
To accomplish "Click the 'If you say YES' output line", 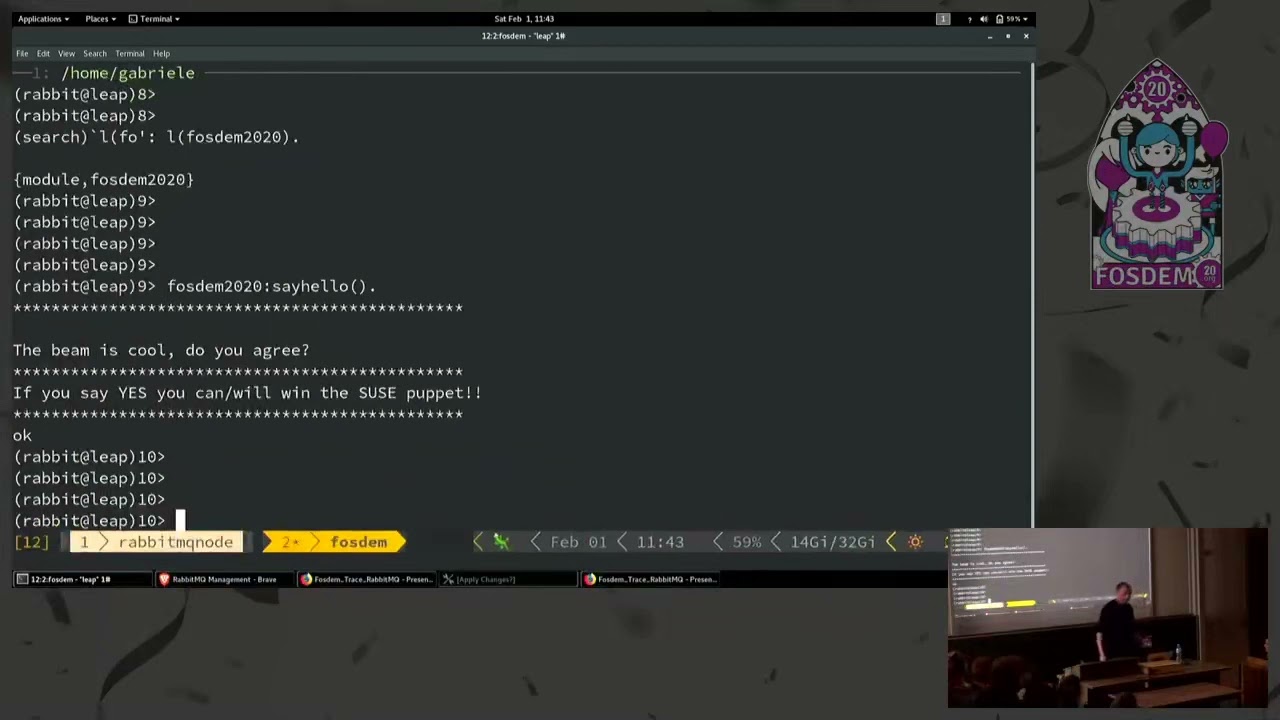I will [x=247, y=393].
